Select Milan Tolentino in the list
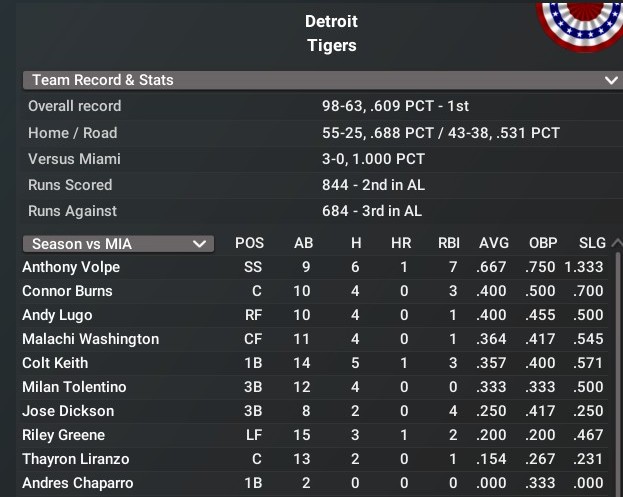Screen dimensions: 623x497 pyautogui.click(x=72, y=387)
